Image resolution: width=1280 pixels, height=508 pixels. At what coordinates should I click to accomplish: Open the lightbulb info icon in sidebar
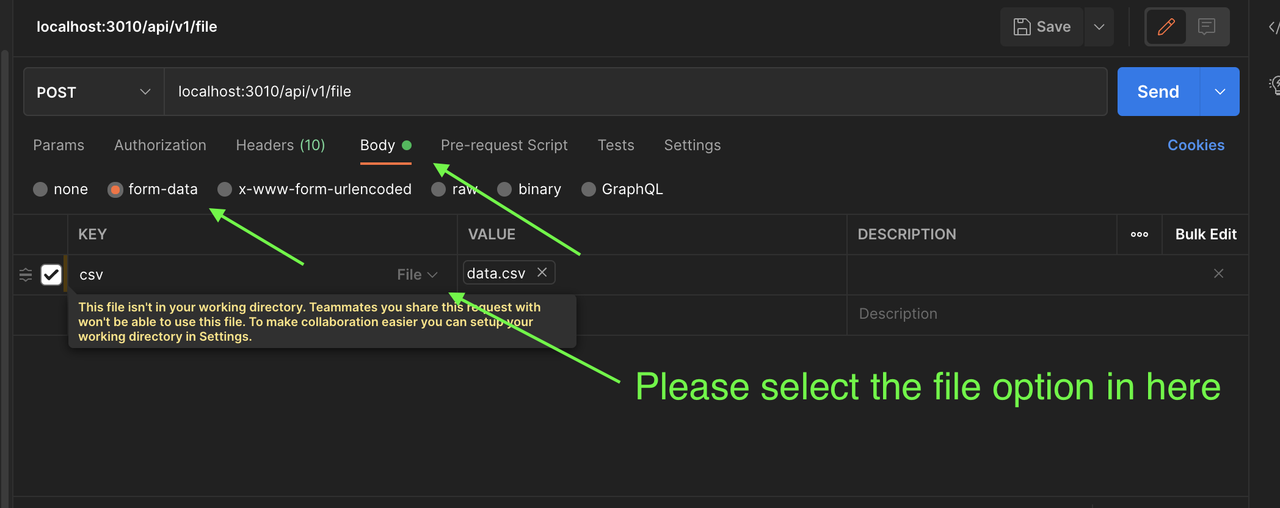1275,86
